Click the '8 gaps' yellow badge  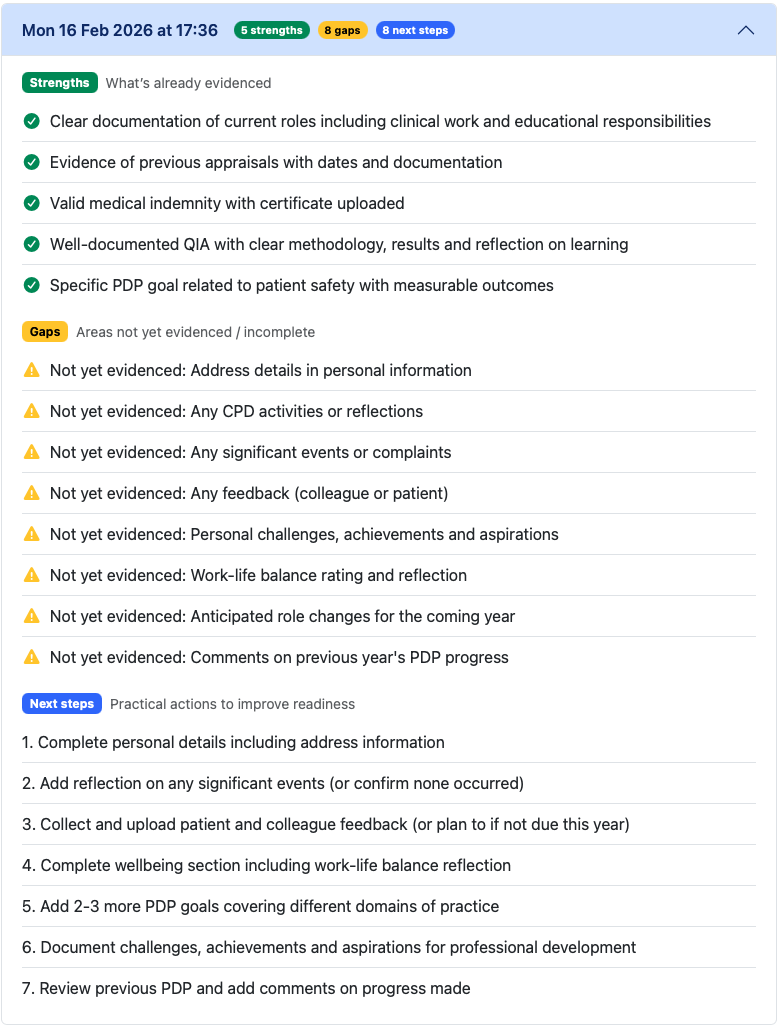(342, 30)
